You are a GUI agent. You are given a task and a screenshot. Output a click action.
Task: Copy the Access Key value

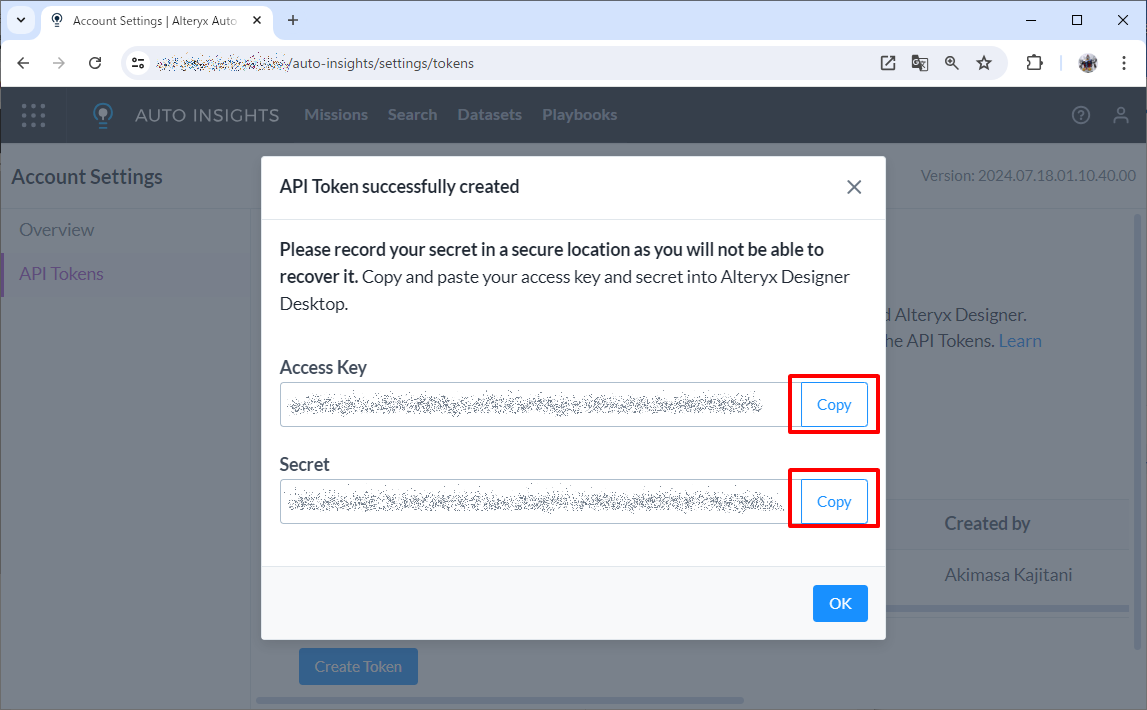[x=833, y=405]
